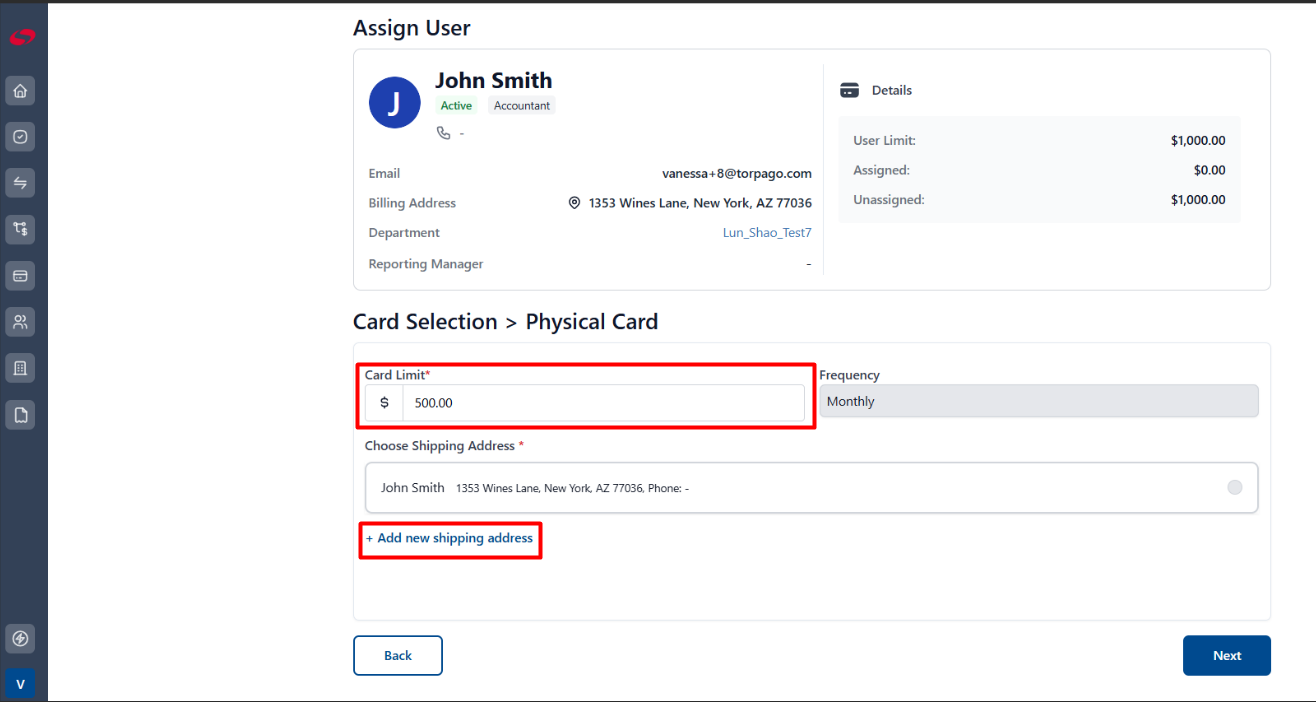Open the V user profile avatar
Screen dimensions: 1316x702
(20, 684)
